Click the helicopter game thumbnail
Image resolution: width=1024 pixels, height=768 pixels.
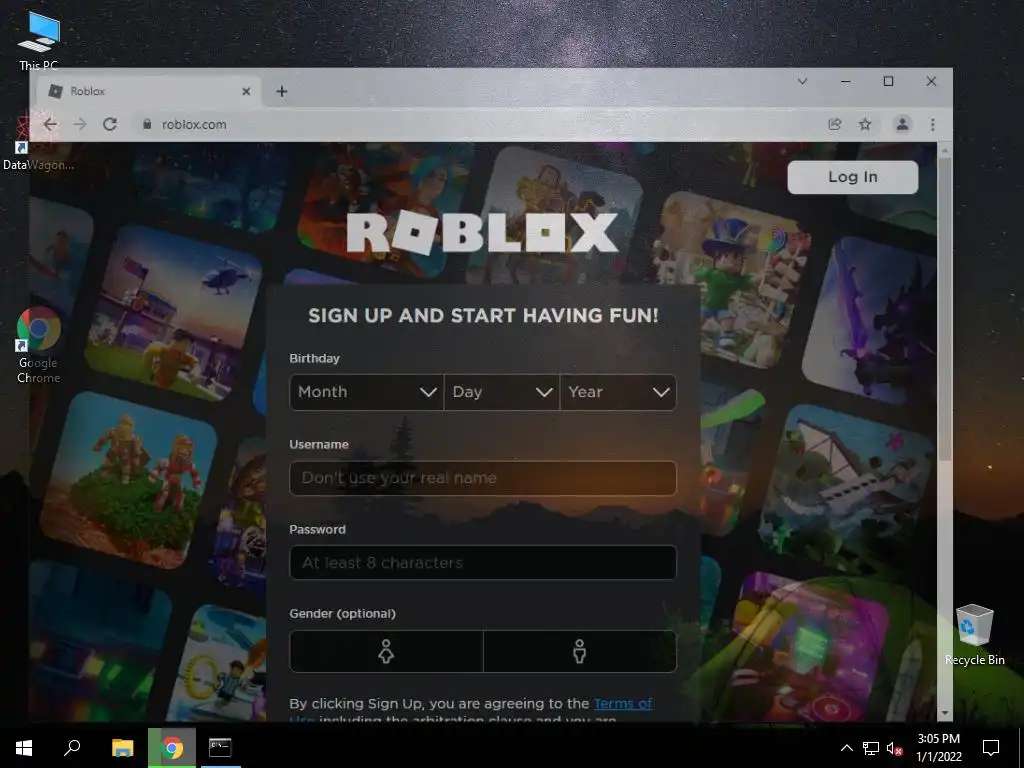pyautogui.click(x=175, y=312)
